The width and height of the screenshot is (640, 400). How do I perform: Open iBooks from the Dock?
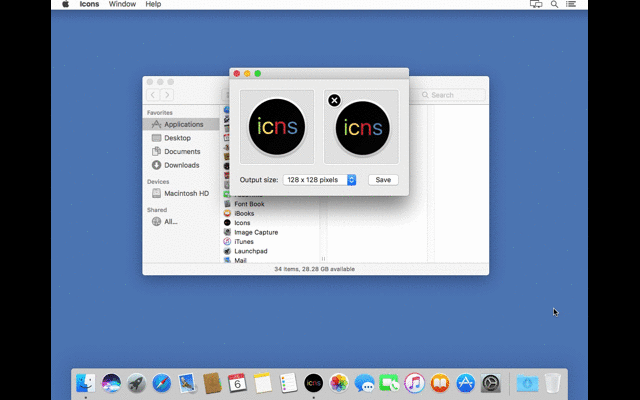coord(440,384)
